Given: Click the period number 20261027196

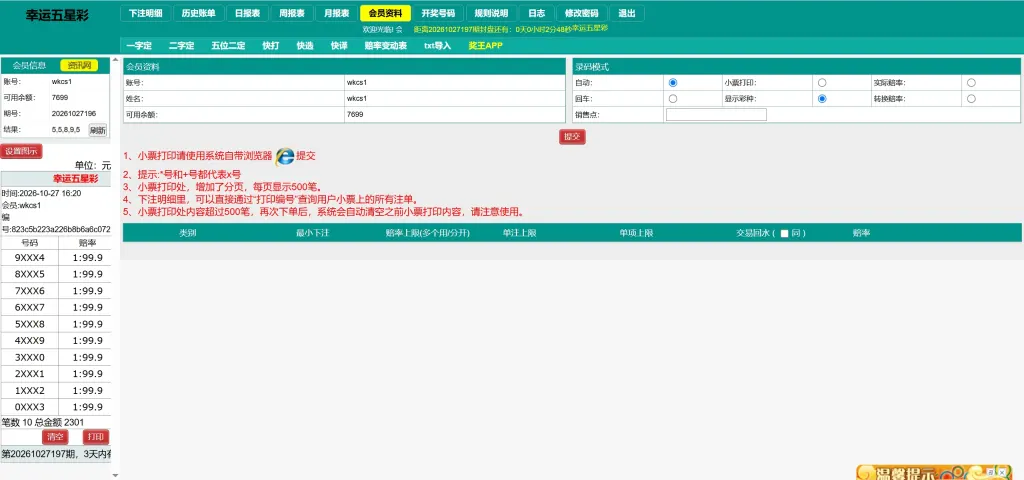Looking at the screenshot, I should [74, 114].
